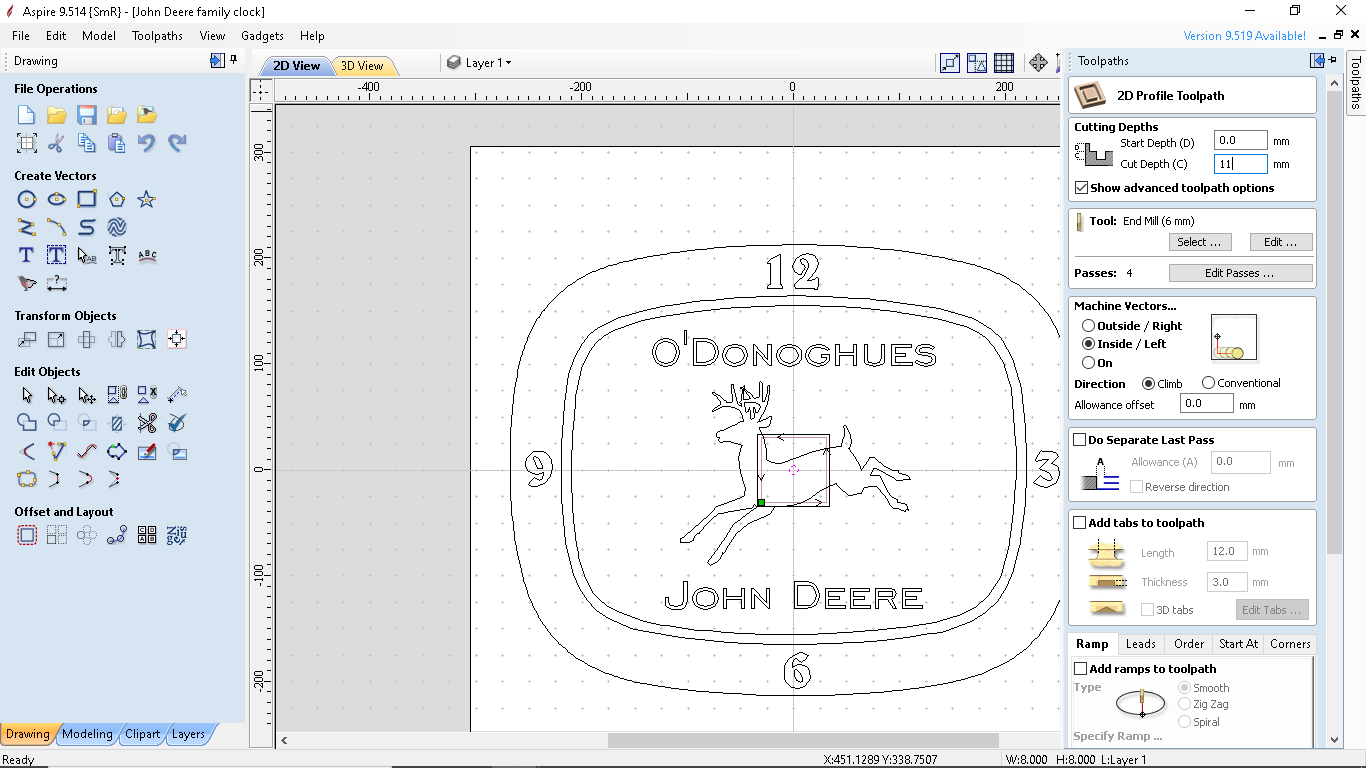
Task: Select the Draw Star tool
Action: [x=147, y=199]
